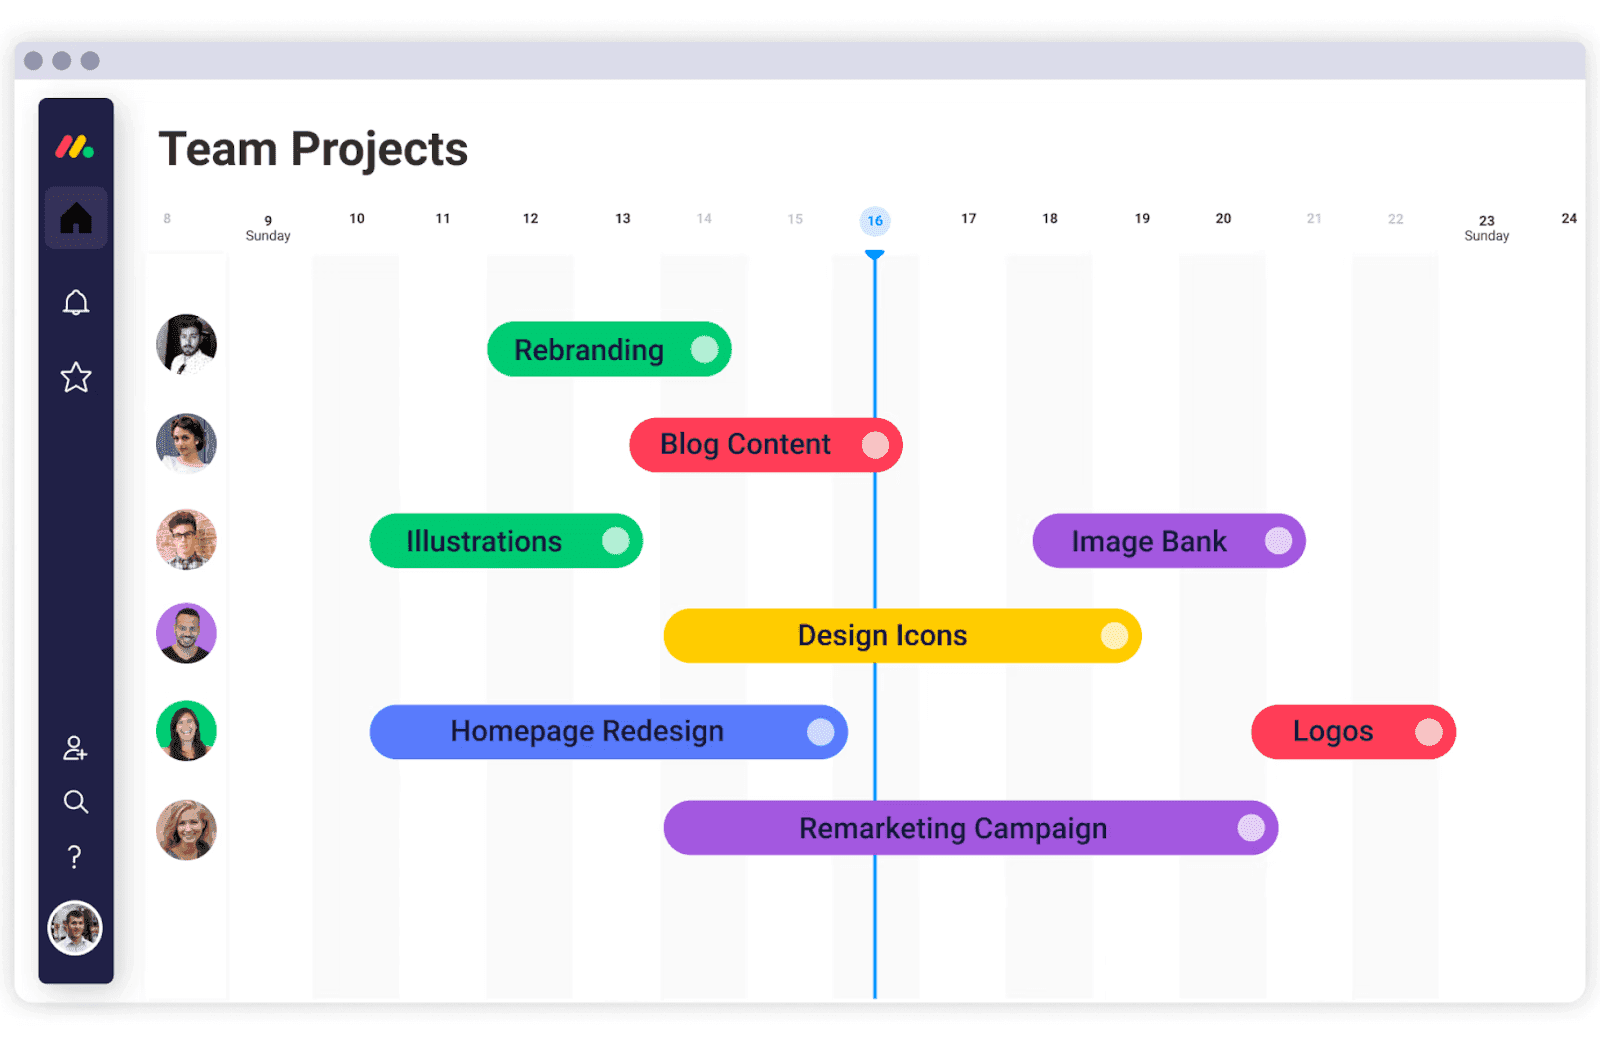Click the green status swatch on Illustrations
Image resolution: width=1600 pixels, height=1045 pixels.
click(x=617, y=541)
